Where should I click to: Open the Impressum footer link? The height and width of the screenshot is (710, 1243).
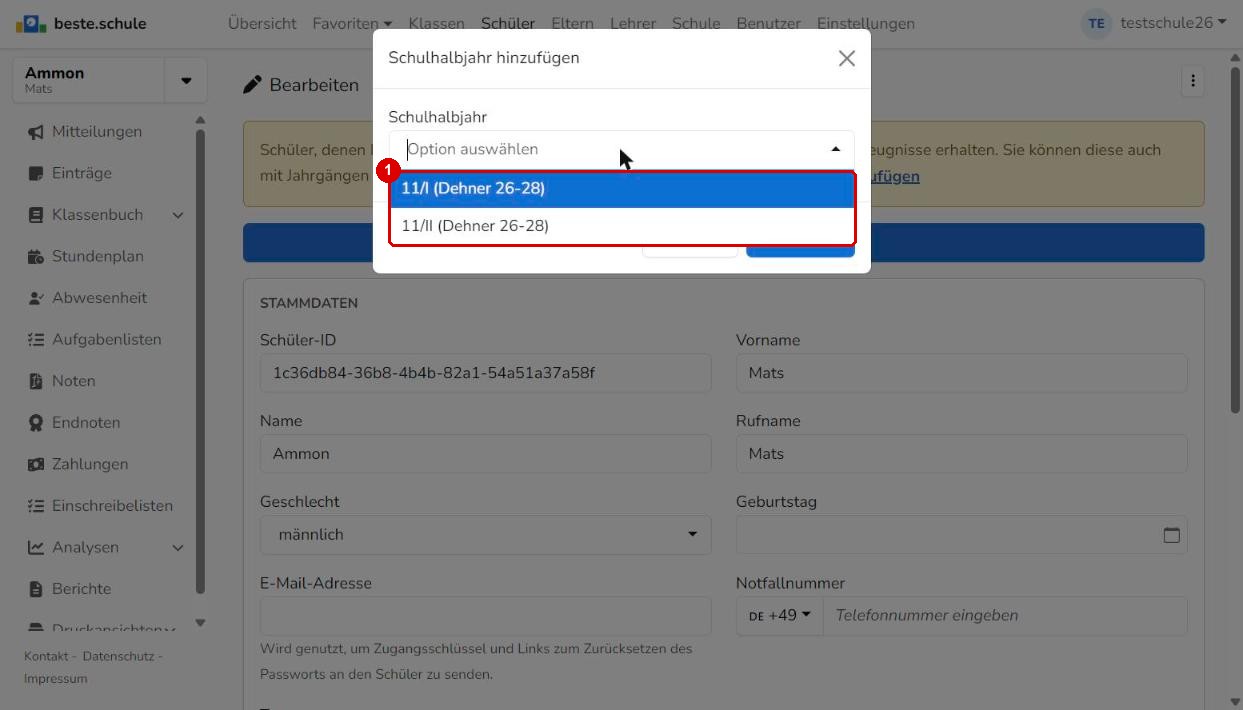tap(56, 679)
